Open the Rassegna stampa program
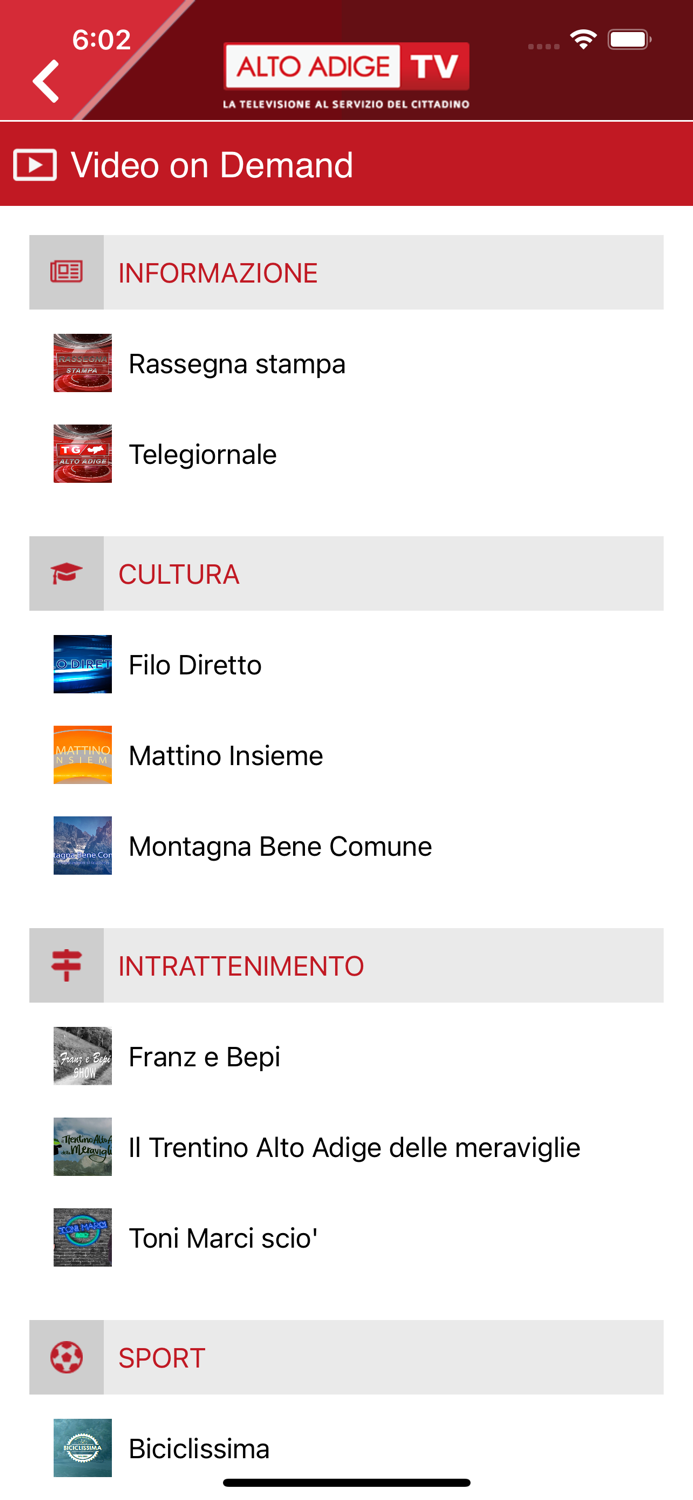Viewport: 693px width, 1500px height. coord(236,363)
